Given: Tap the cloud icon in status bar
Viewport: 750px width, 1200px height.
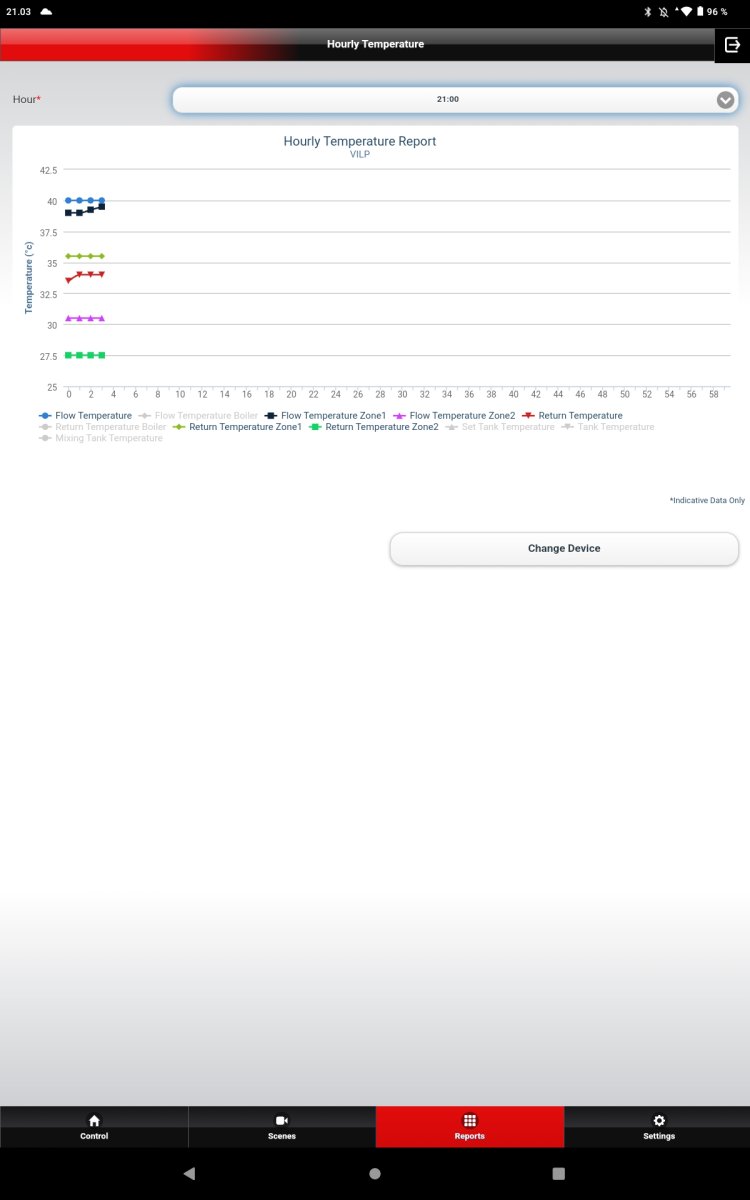Looking at the screenshot, I should pyautogui.click(x=46, y=12).
